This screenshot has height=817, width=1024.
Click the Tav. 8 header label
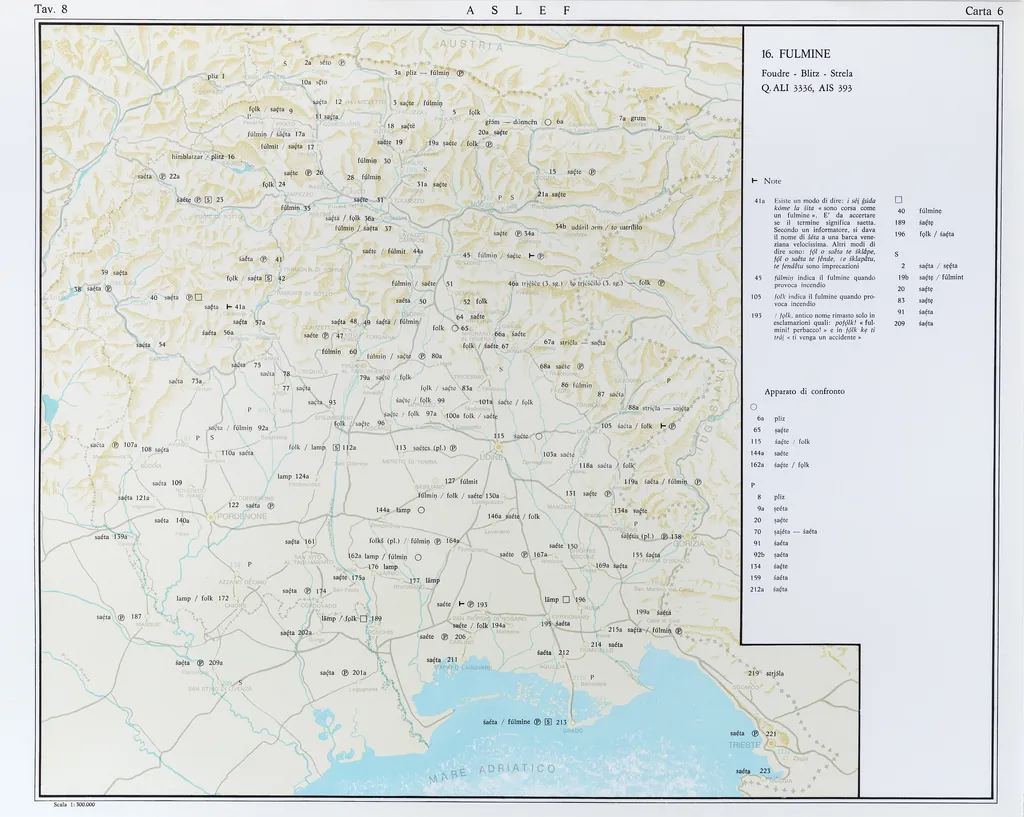pyautogui.click(x=51, y=10)
